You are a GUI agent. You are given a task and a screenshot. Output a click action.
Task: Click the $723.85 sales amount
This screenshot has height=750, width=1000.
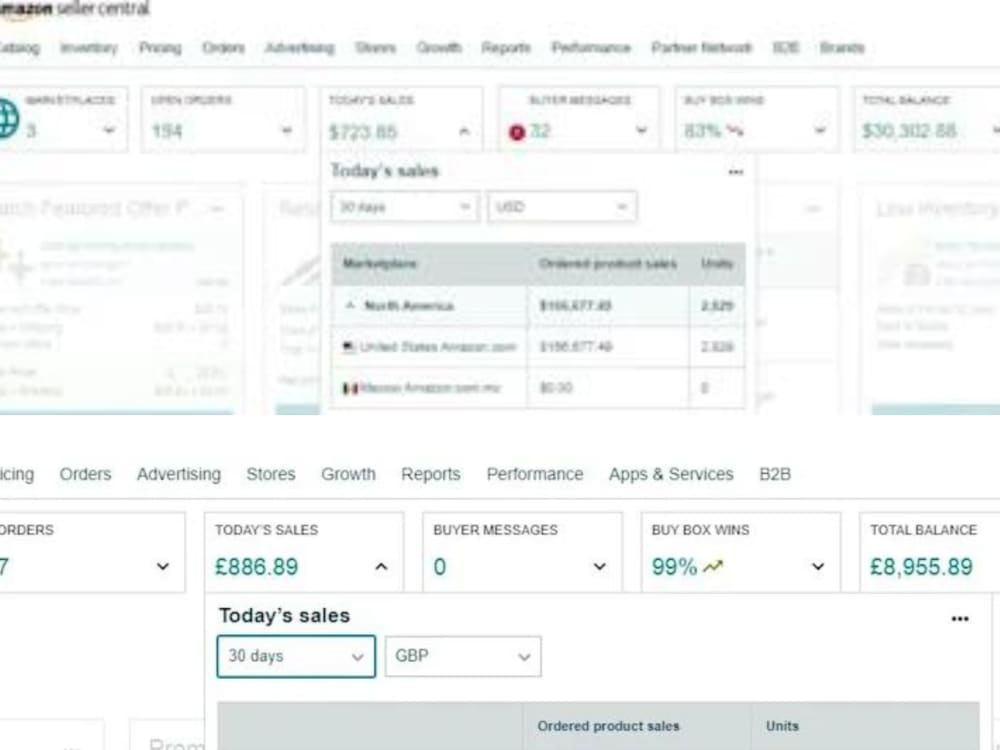coord(363,132)
